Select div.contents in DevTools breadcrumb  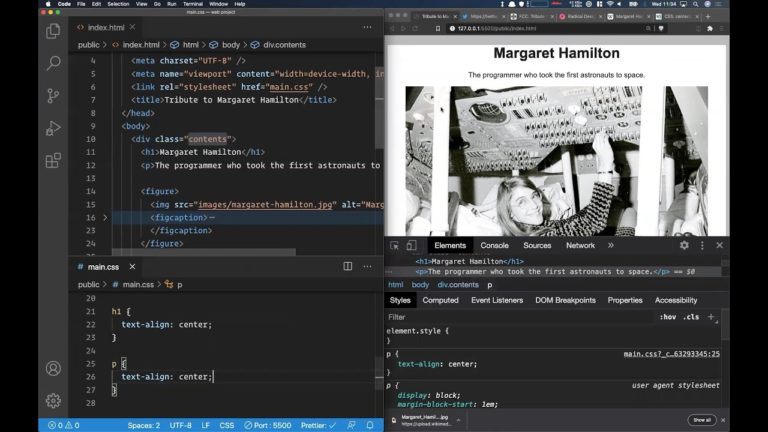point(458,285)
